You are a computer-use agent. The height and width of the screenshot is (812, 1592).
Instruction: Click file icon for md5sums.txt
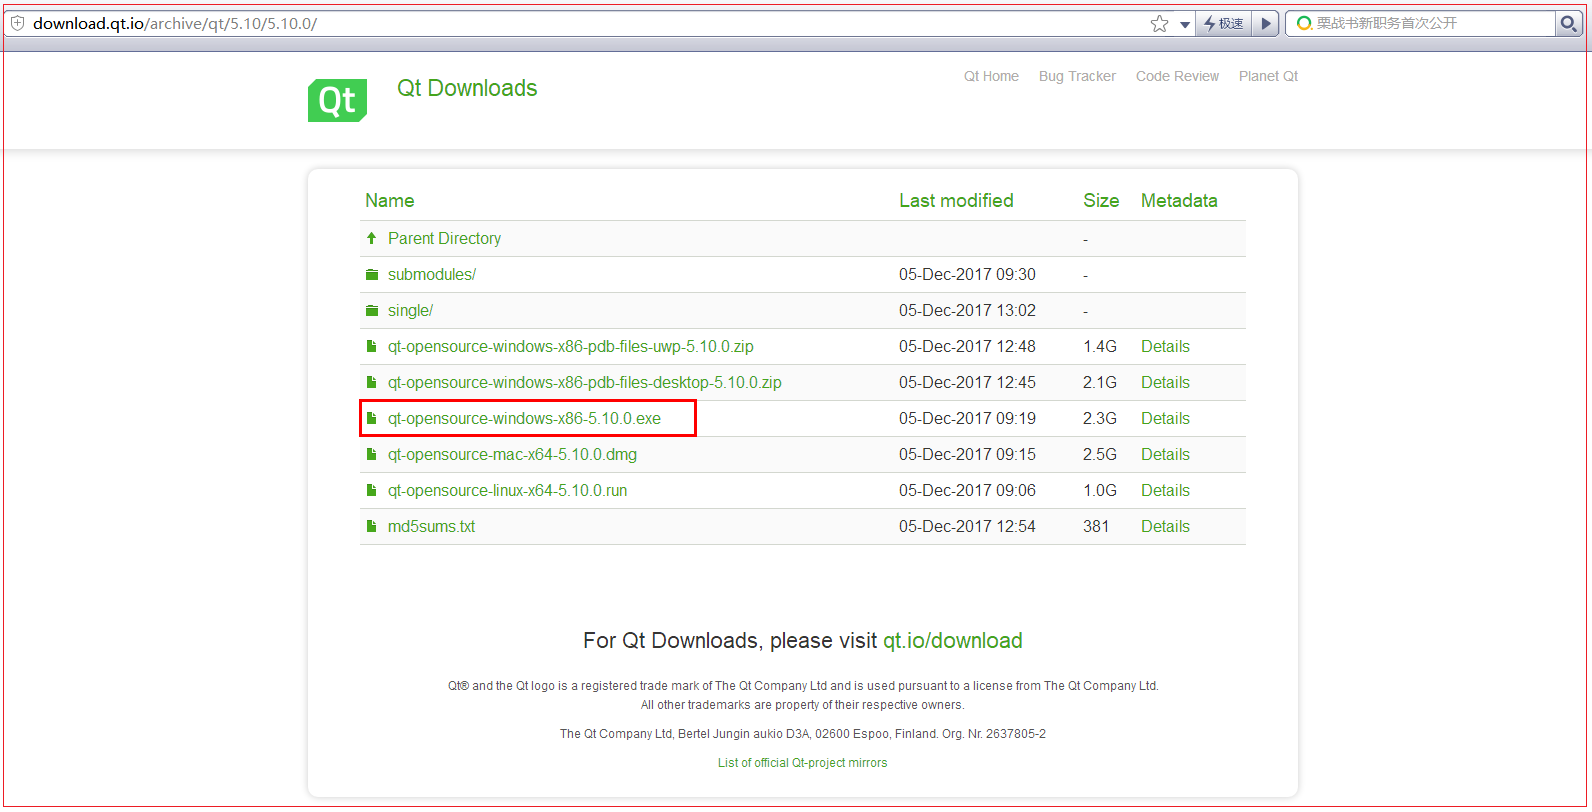pyautogui.click(x=371, y=526)
